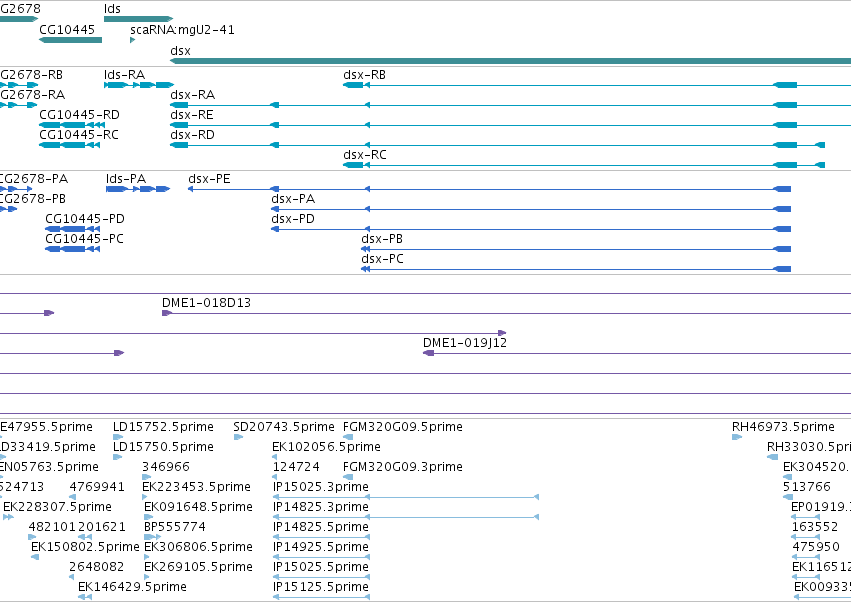Screen dimensions: 851x602
Task: Click the scaRNA:mgU2-41 label
Action: [182, 29]
